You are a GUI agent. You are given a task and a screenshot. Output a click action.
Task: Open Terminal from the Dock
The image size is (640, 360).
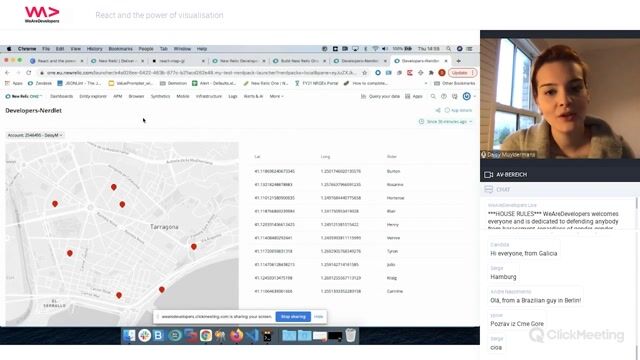click(267, 336)
